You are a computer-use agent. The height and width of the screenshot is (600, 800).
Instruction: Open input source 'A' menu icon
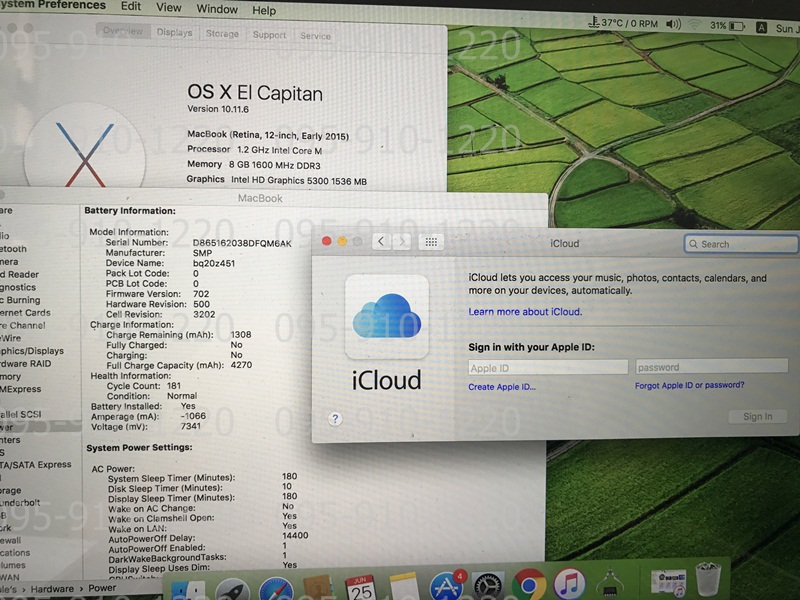tap(761, 28)
